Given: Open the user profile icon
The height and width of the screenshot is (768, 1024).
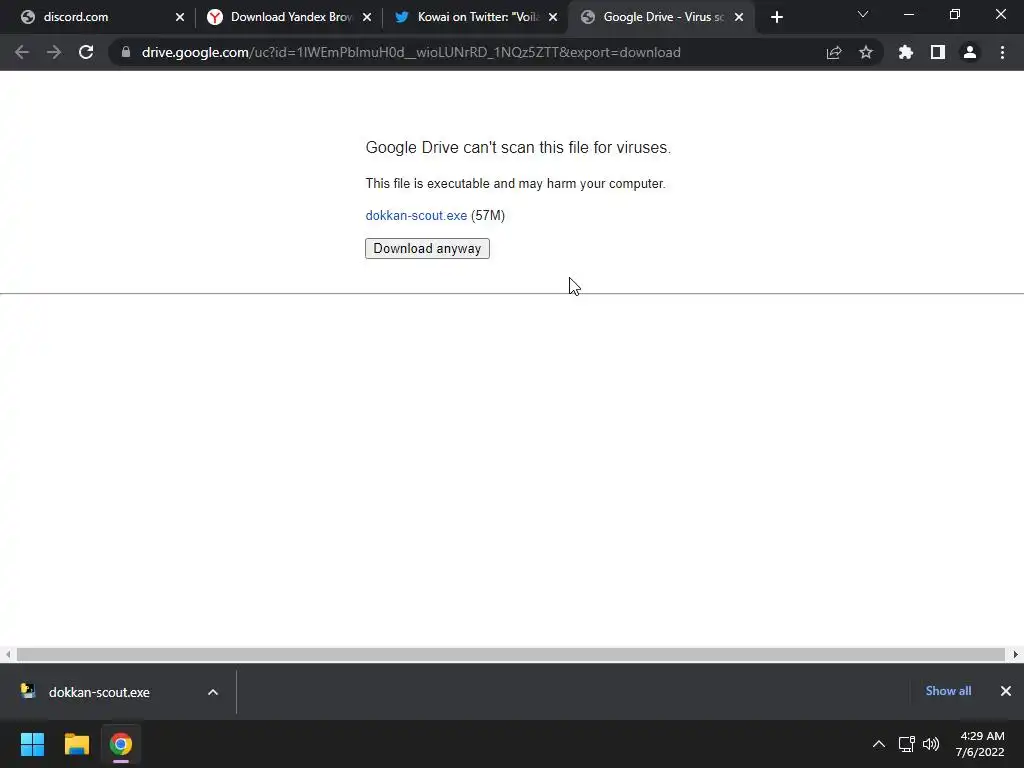Looking at the screenshot, I should pos(970,52).
